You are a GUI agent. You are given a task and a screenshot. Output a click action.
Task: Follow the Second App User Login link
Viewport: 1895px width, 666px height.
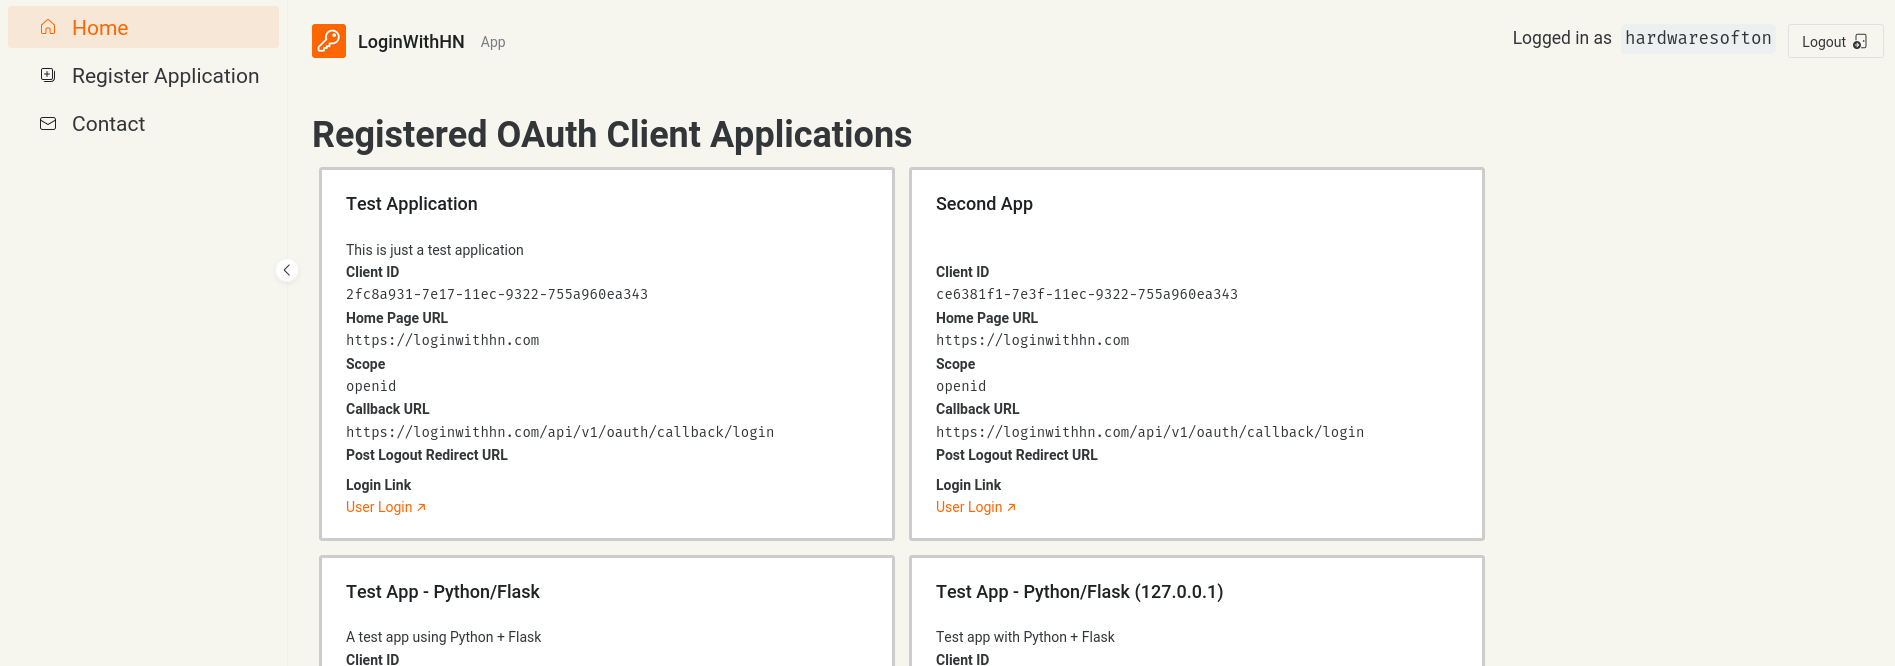coord(969,507)
